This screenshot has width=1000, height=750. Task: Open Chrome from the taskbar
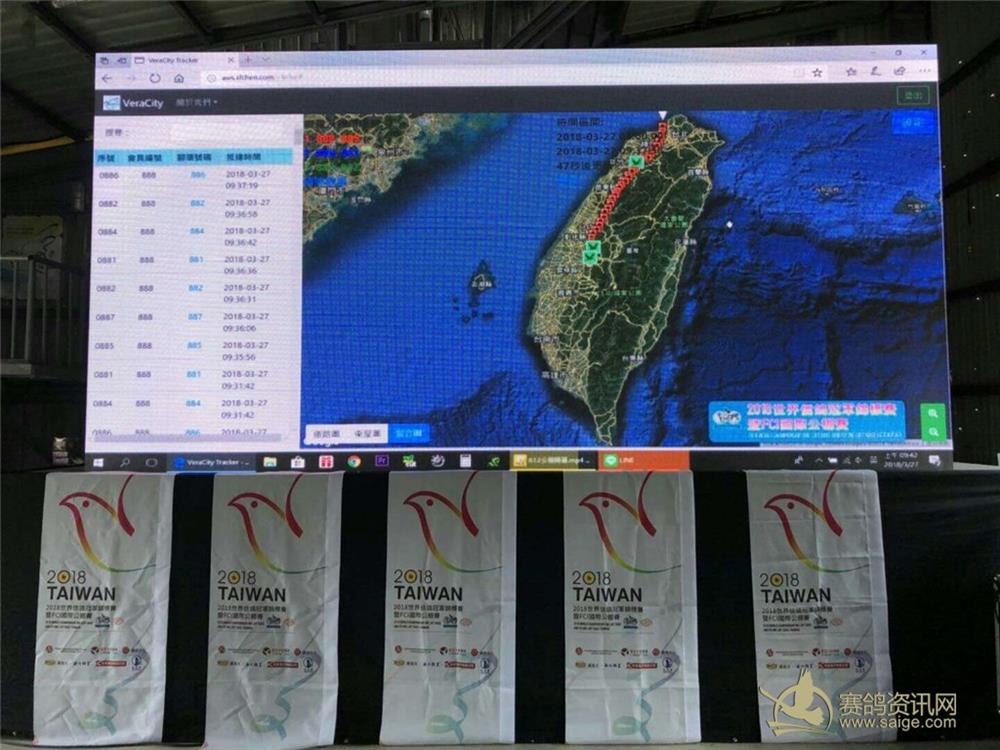tap(354, 461)
